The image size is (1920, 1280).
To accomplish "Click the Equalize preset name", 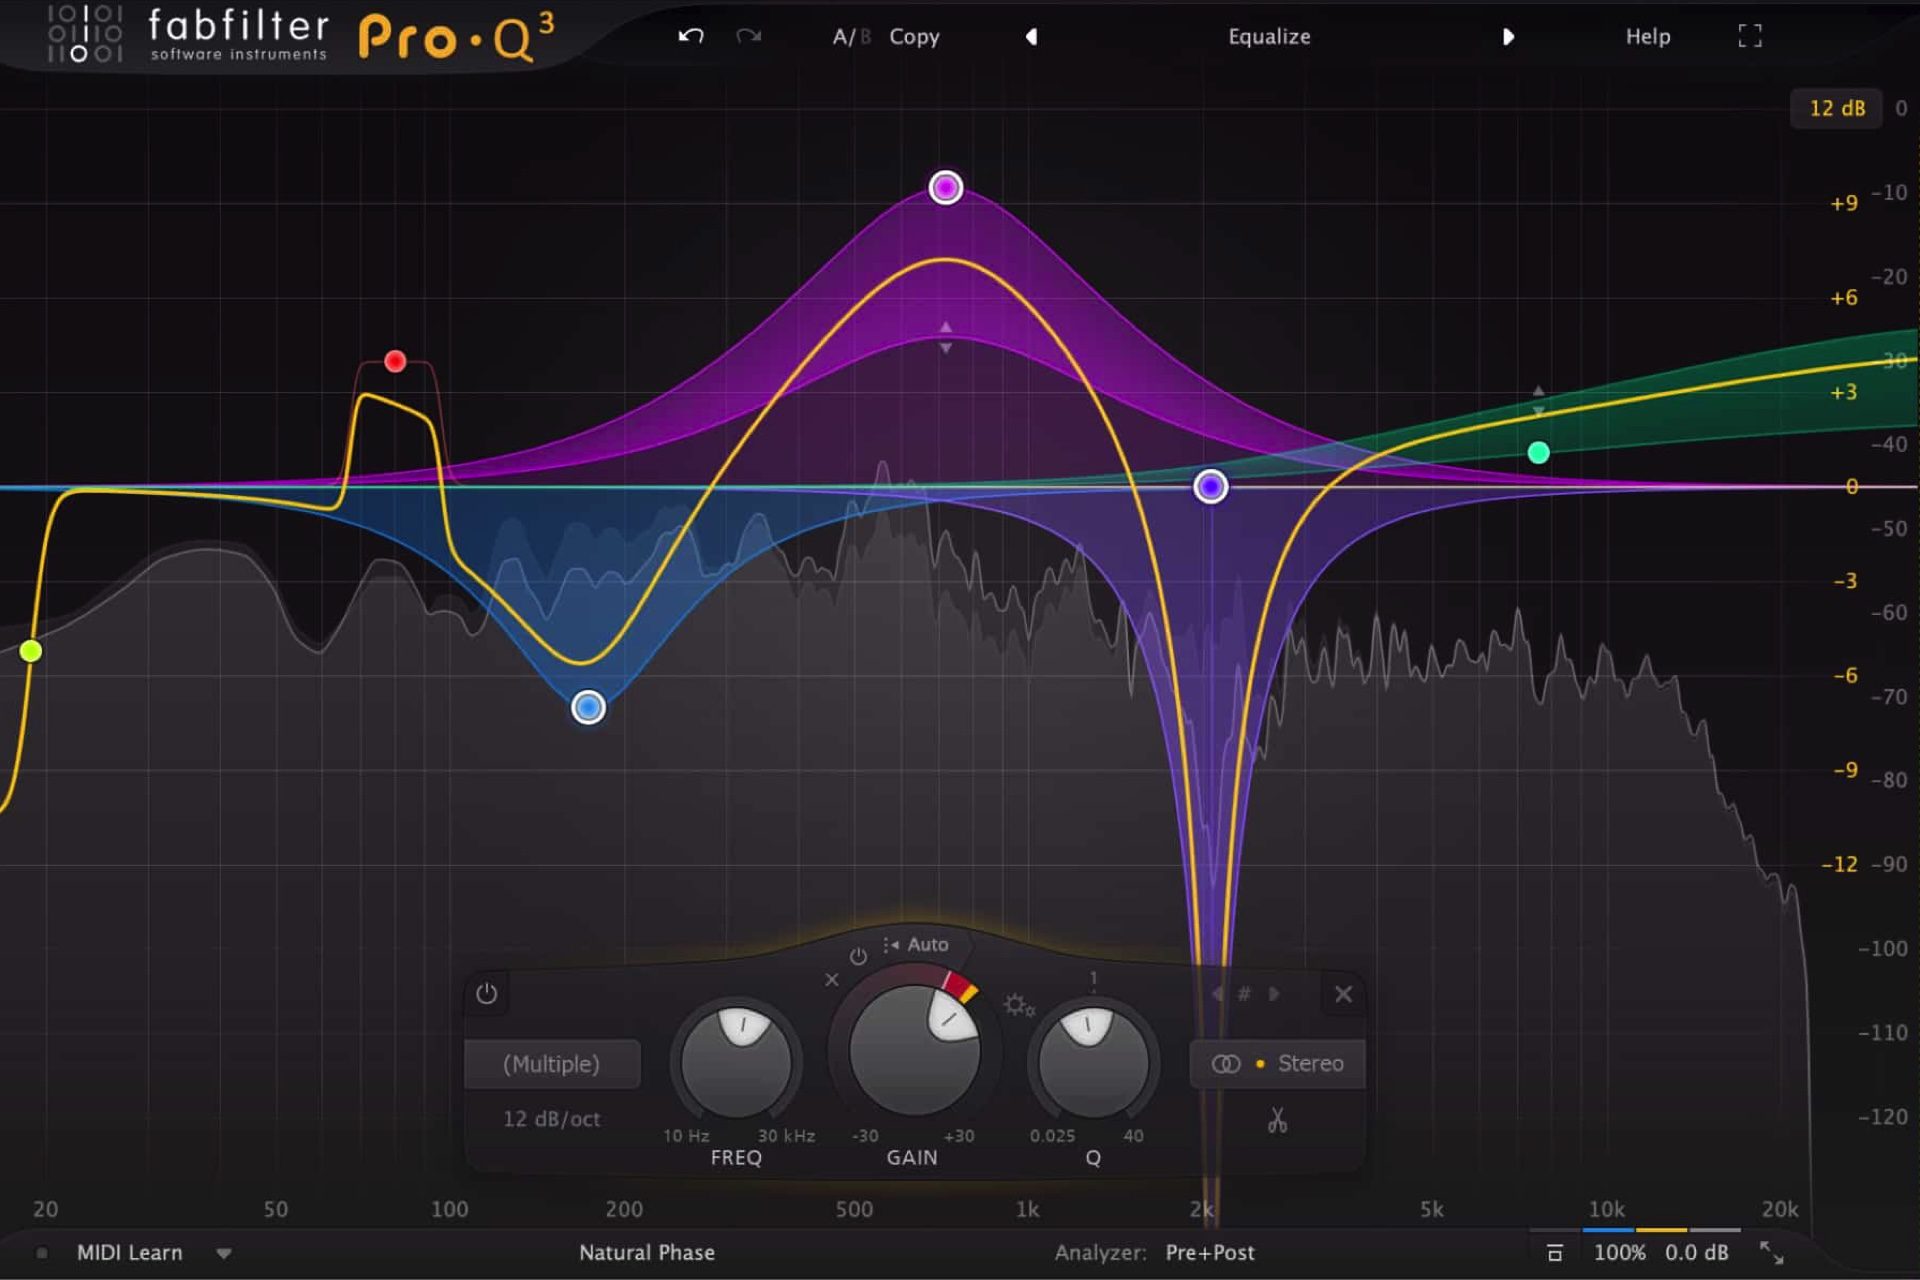I will 1269,36.
